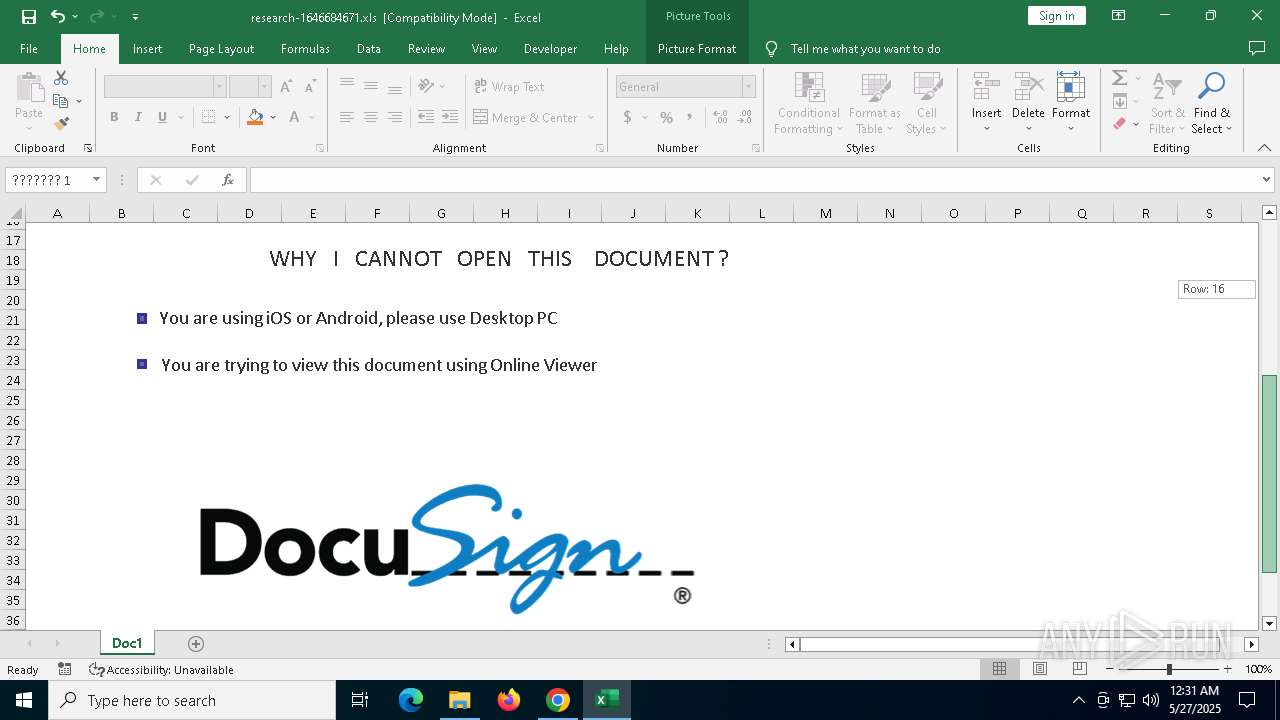Click the Format Painter brush icon

[x=61, y=124]
